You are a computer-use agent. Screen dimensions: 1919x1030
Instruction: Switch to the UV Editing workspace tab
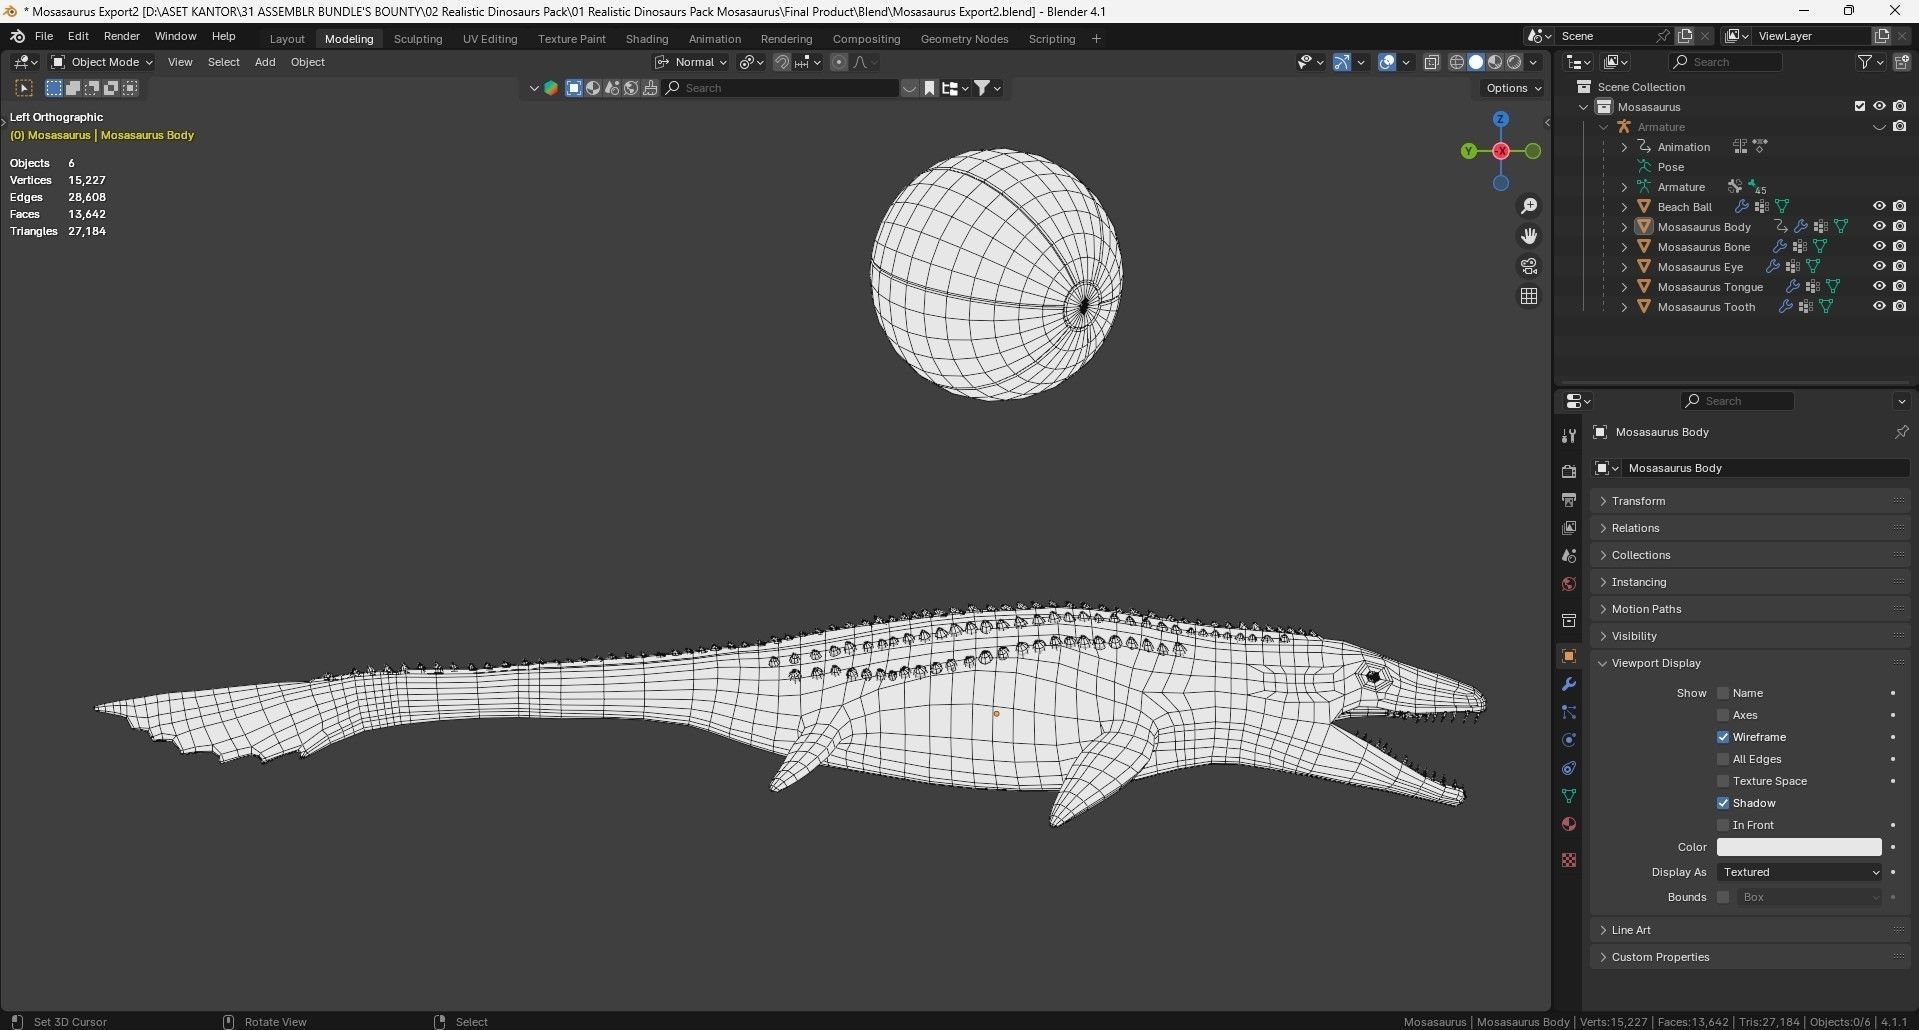click(x=490, y=39)
